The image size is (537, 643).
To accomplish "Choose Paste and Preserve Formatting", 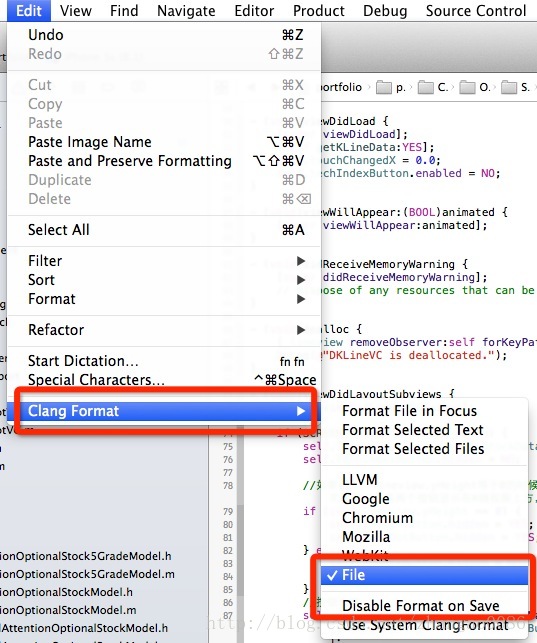I will (x=164, y=161).
